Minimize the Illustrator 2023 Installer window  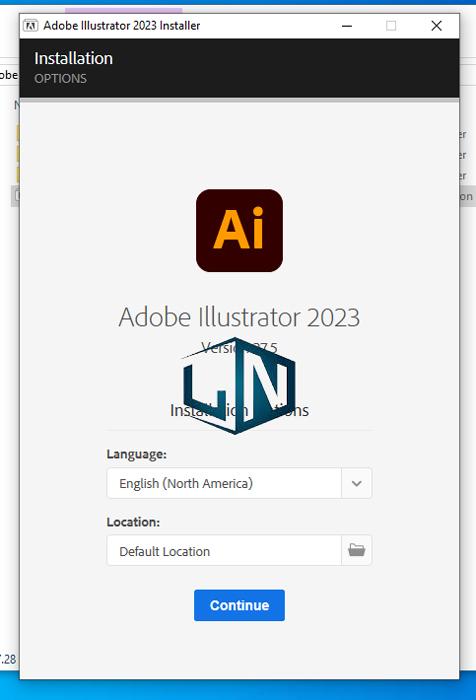(x=347, y=26)
